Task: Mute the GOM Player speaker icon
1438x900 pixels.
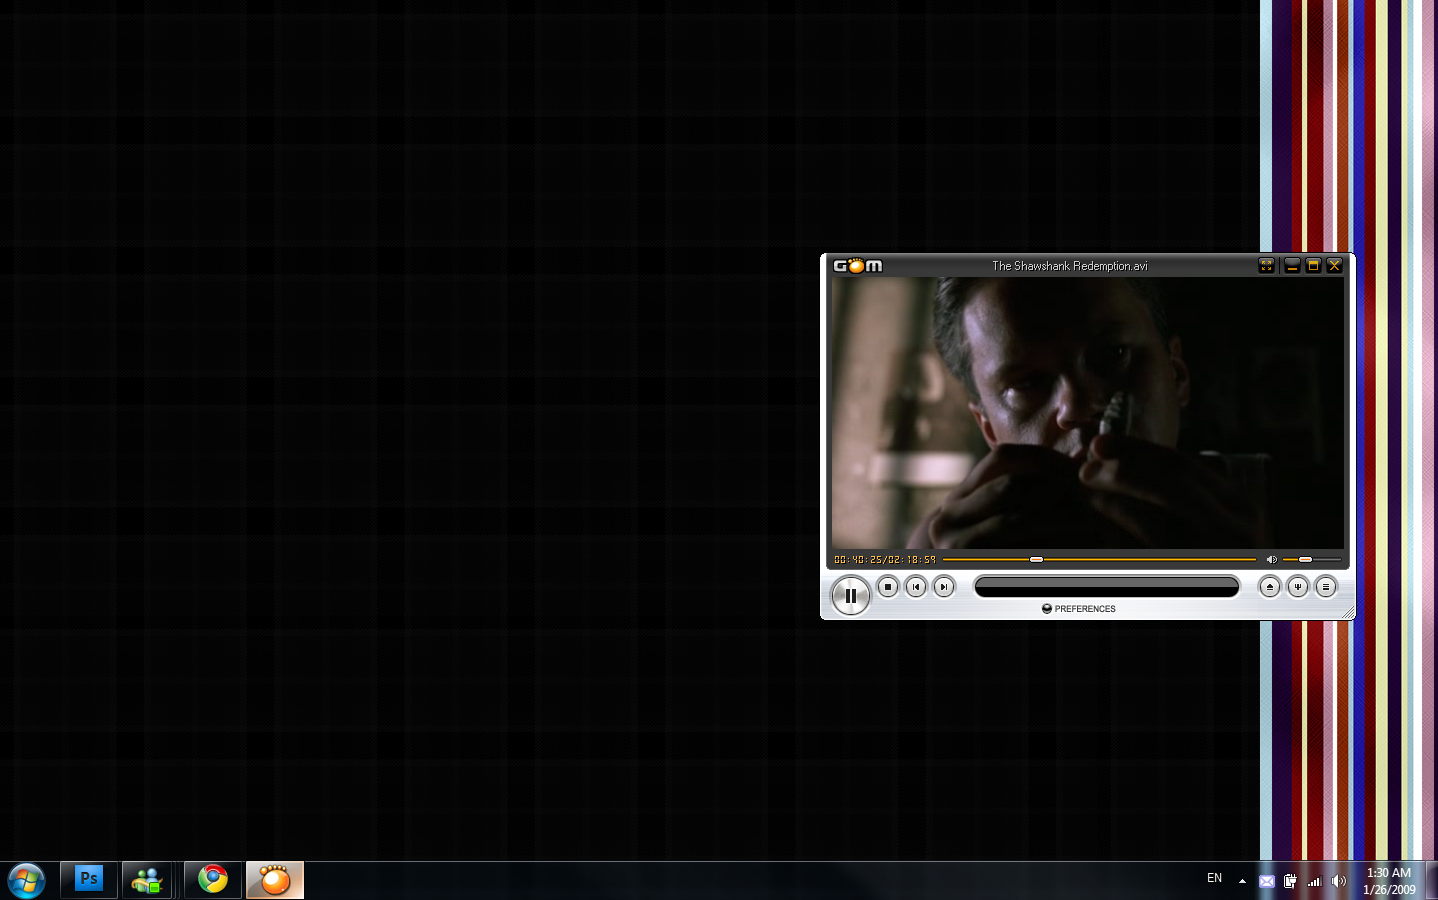Action: coord(1271,559)
